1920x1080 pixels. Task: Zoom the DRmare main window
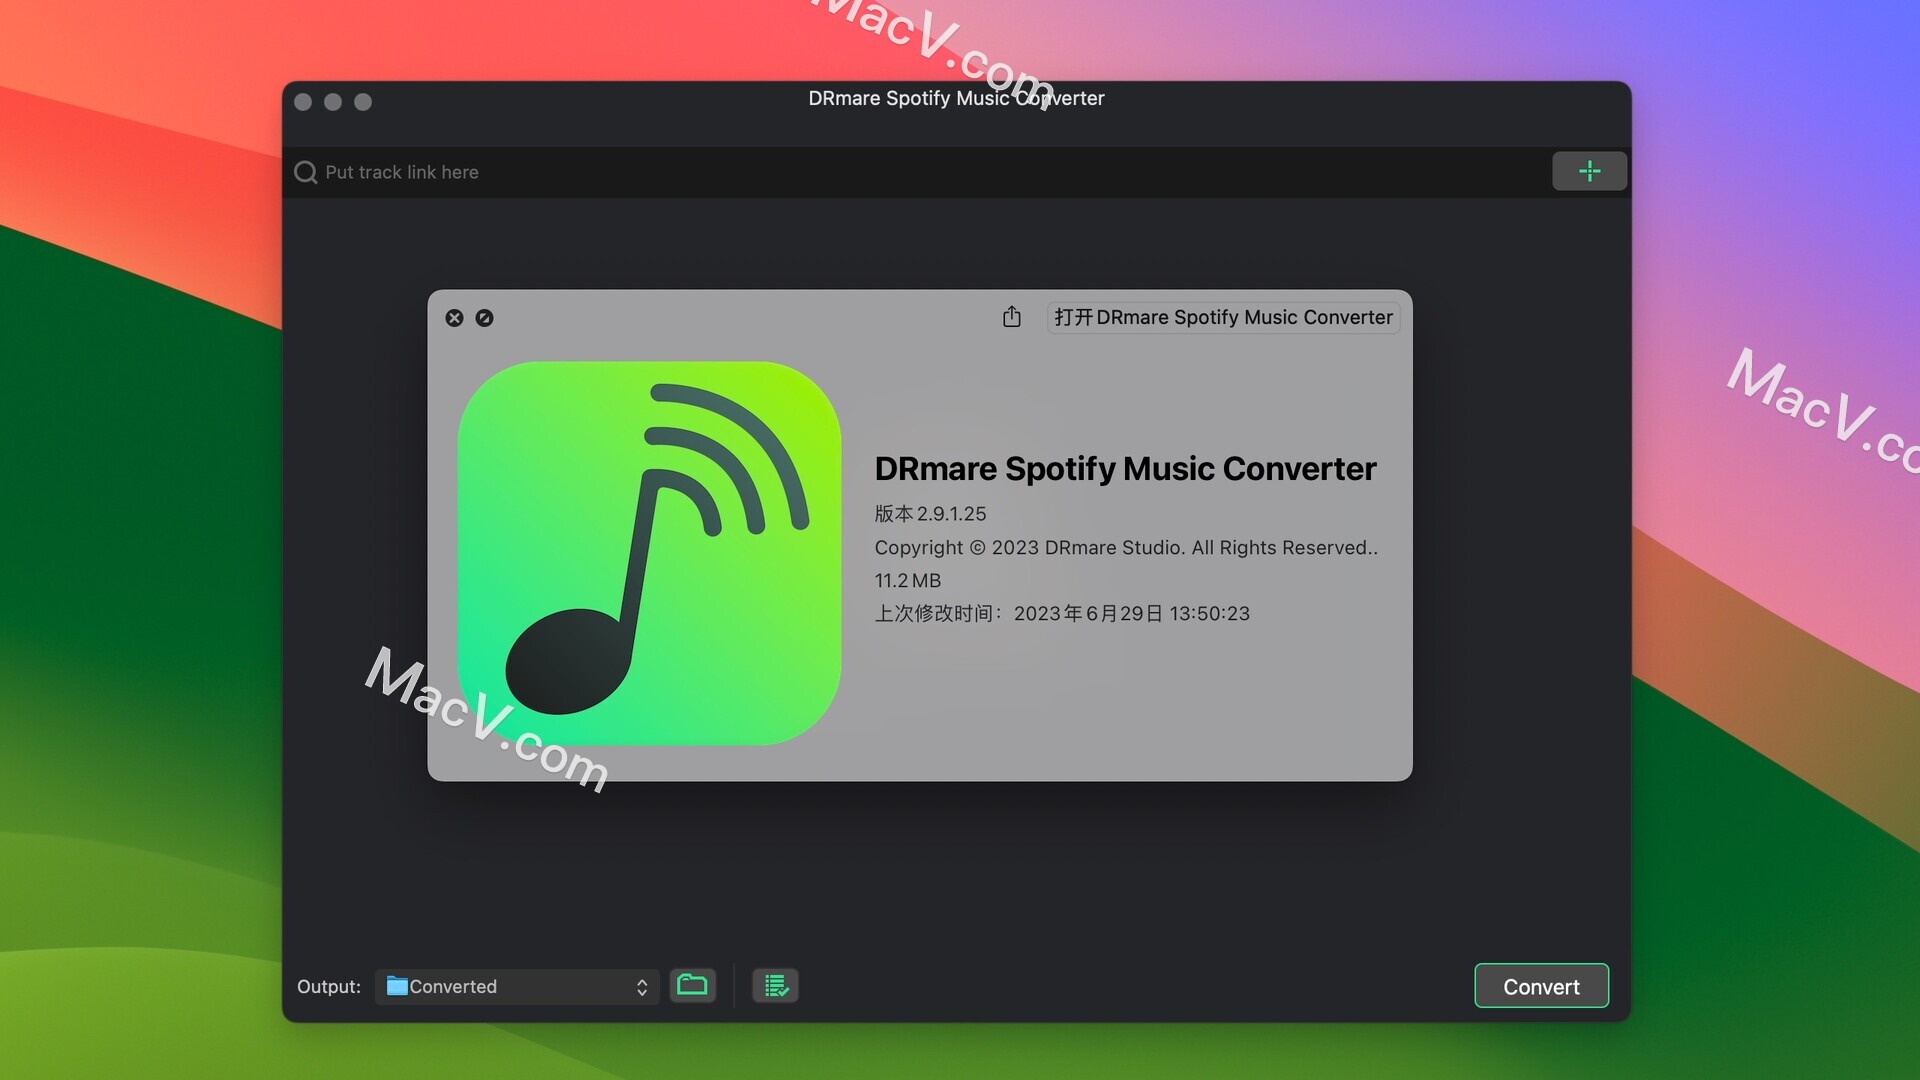point(363,102)
